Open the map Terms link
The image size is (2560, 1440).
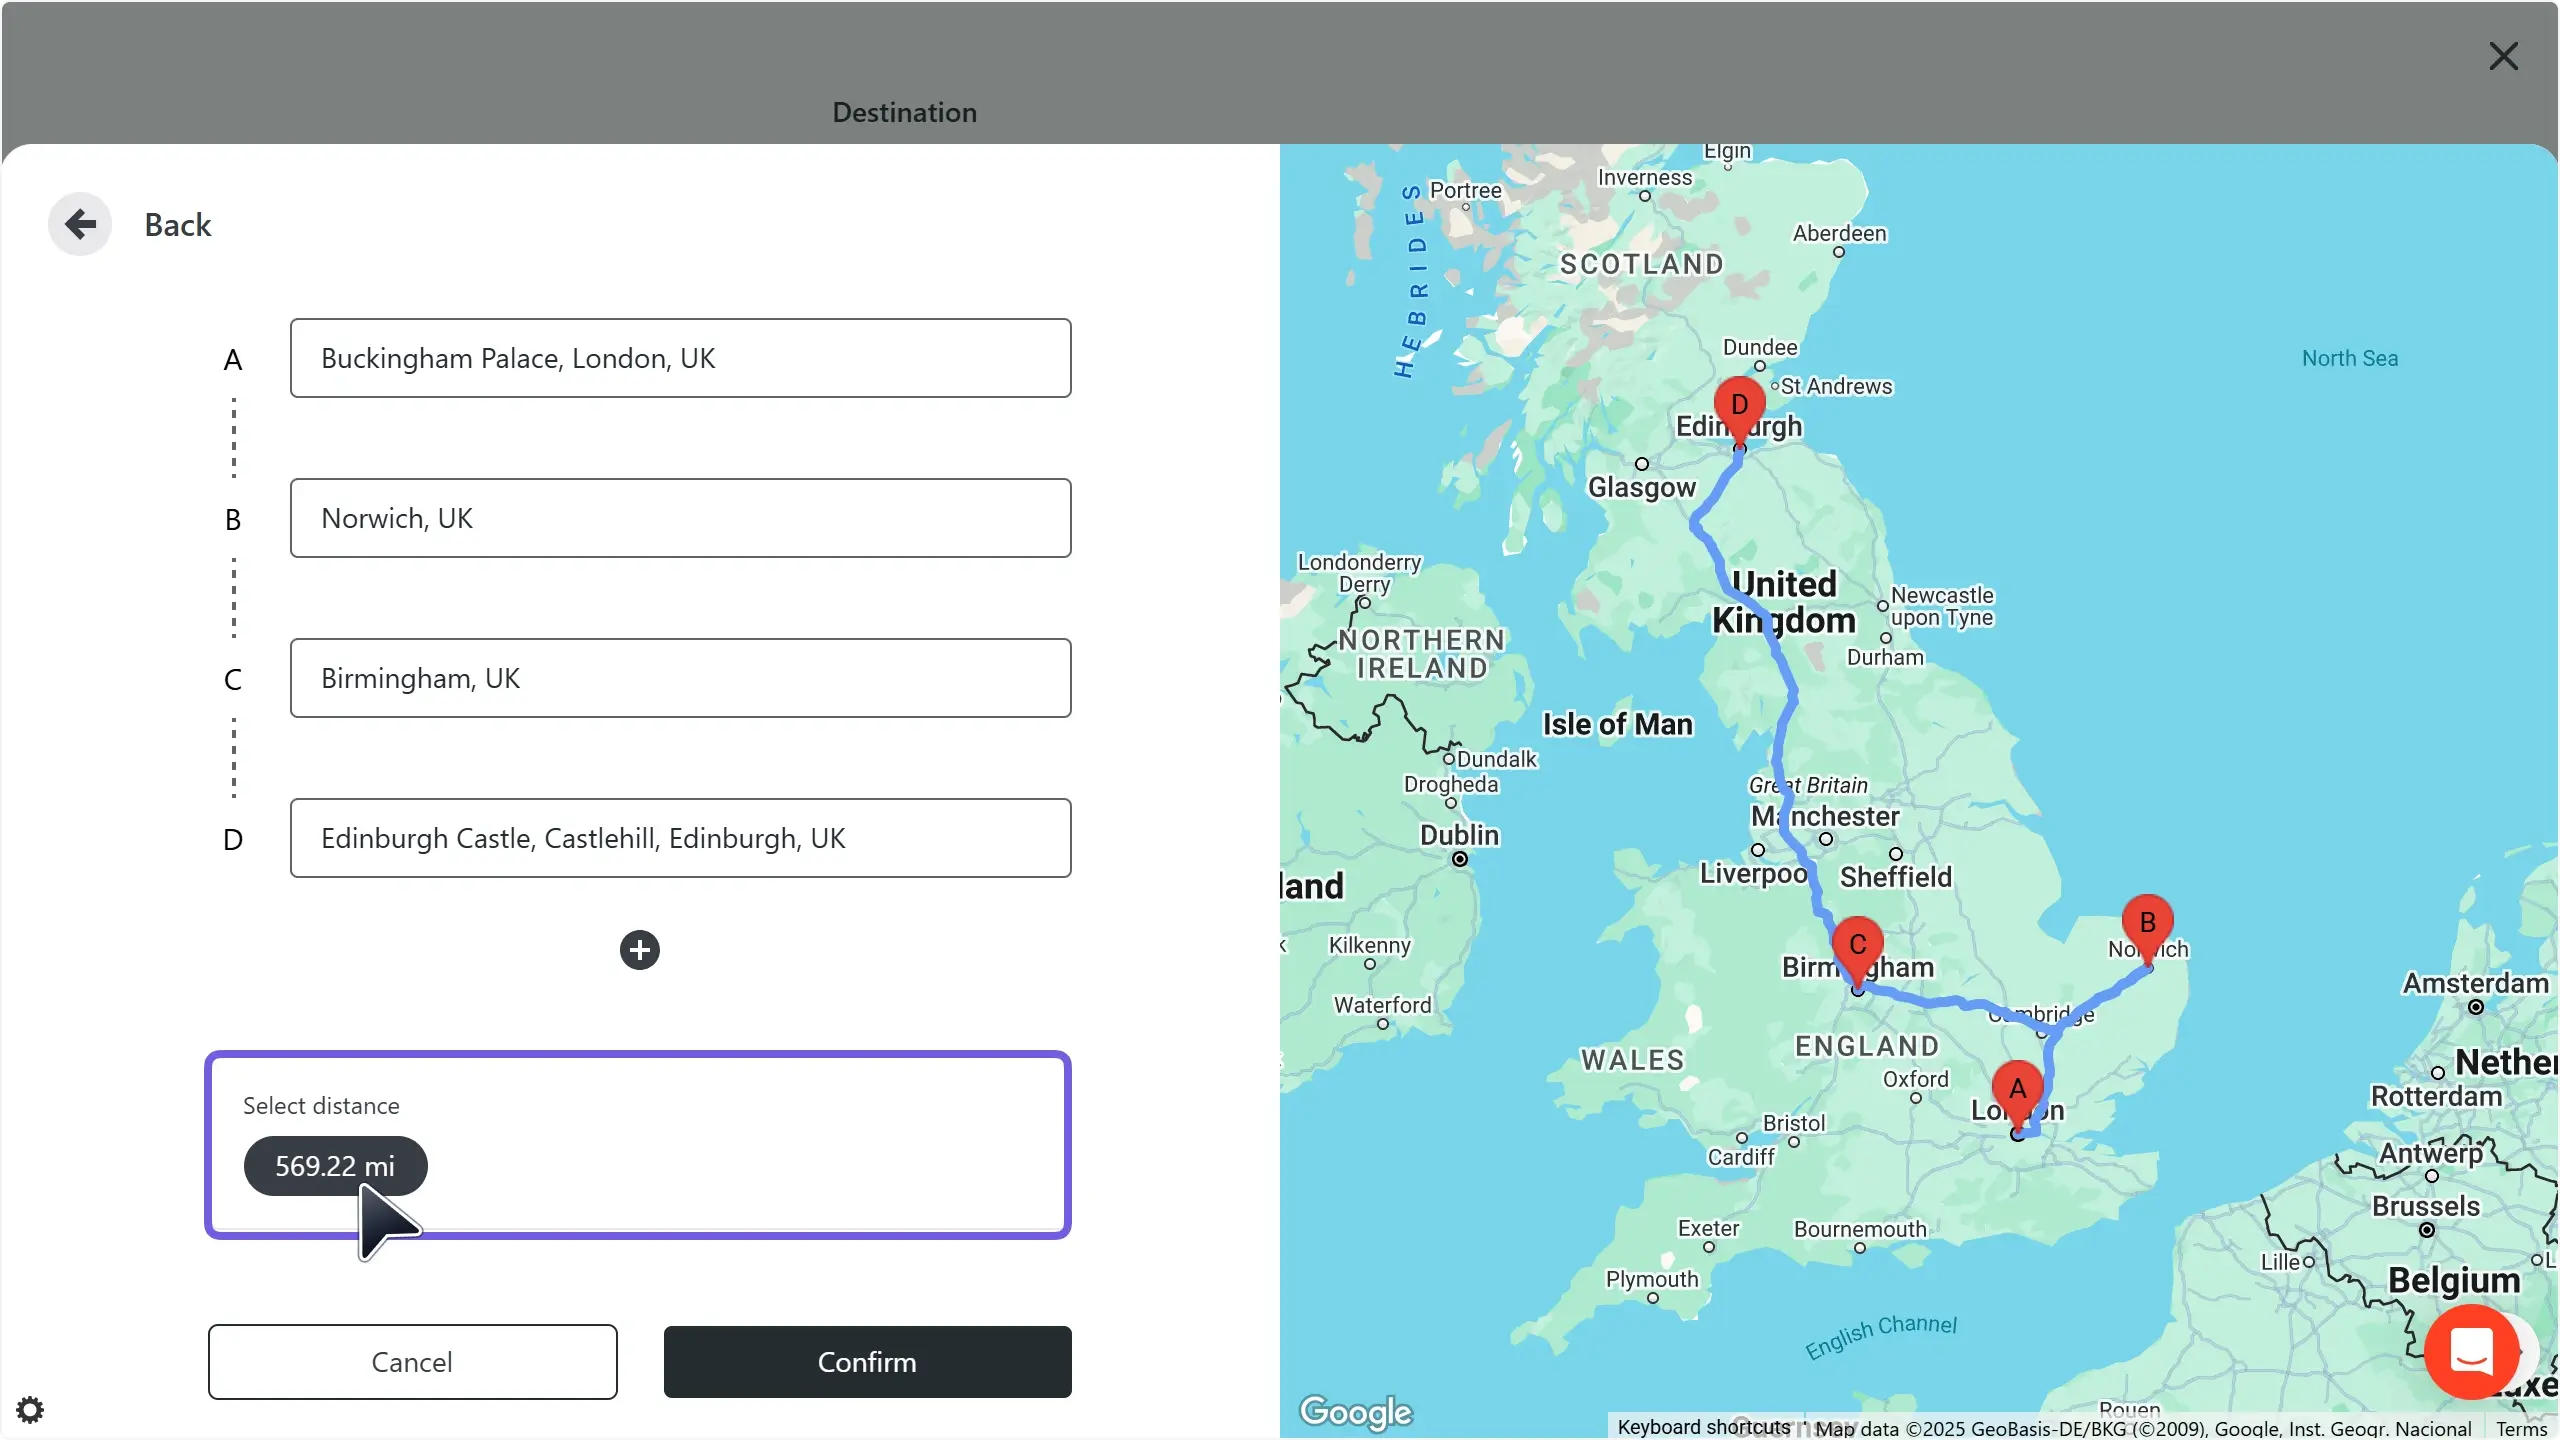(2521, 1428)
